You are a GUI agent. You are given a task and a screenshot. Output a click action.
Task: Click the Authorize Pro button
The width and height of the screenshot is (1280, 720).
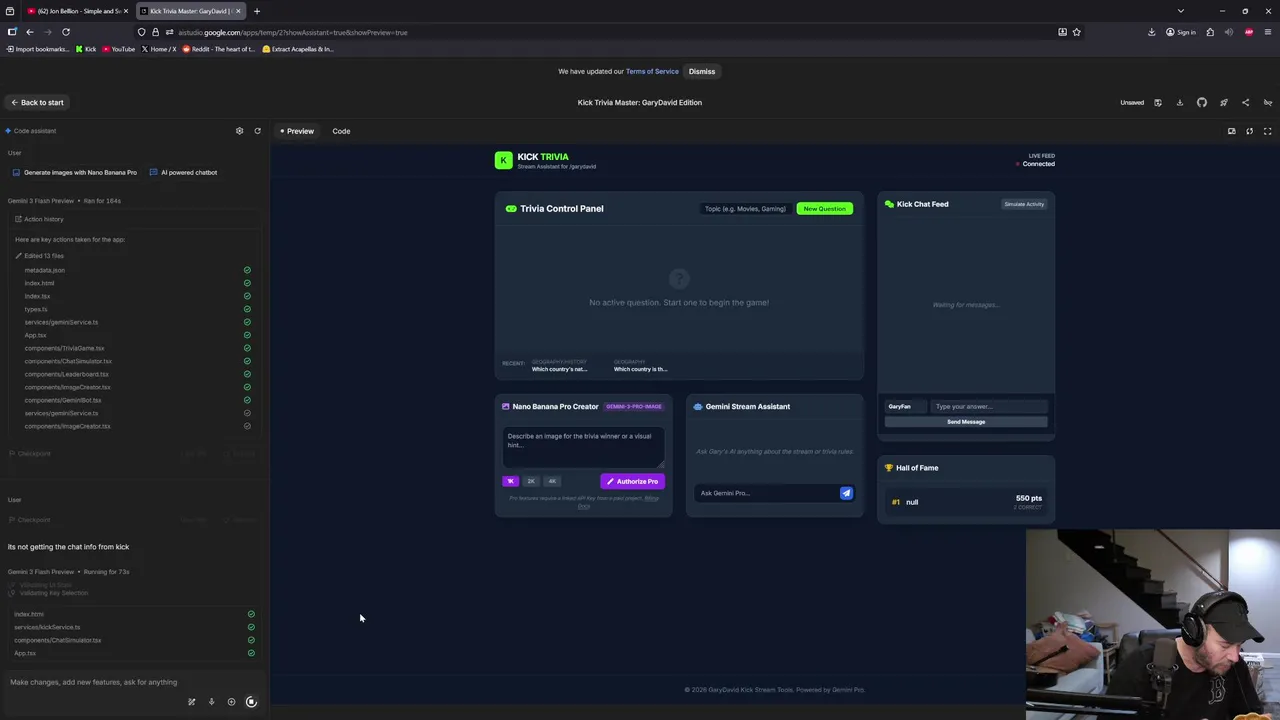click(632, 481)
